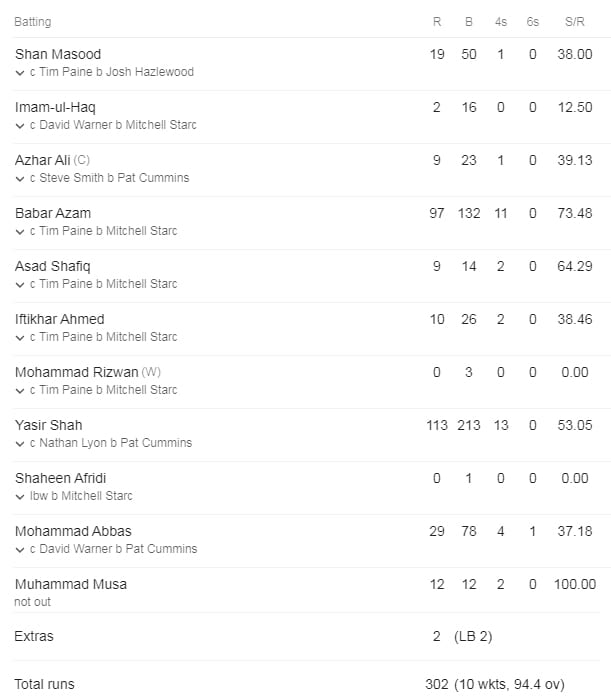Open Babar Azam player name
The width and height of the screenshot is (611, 698).
pos(53,213)
